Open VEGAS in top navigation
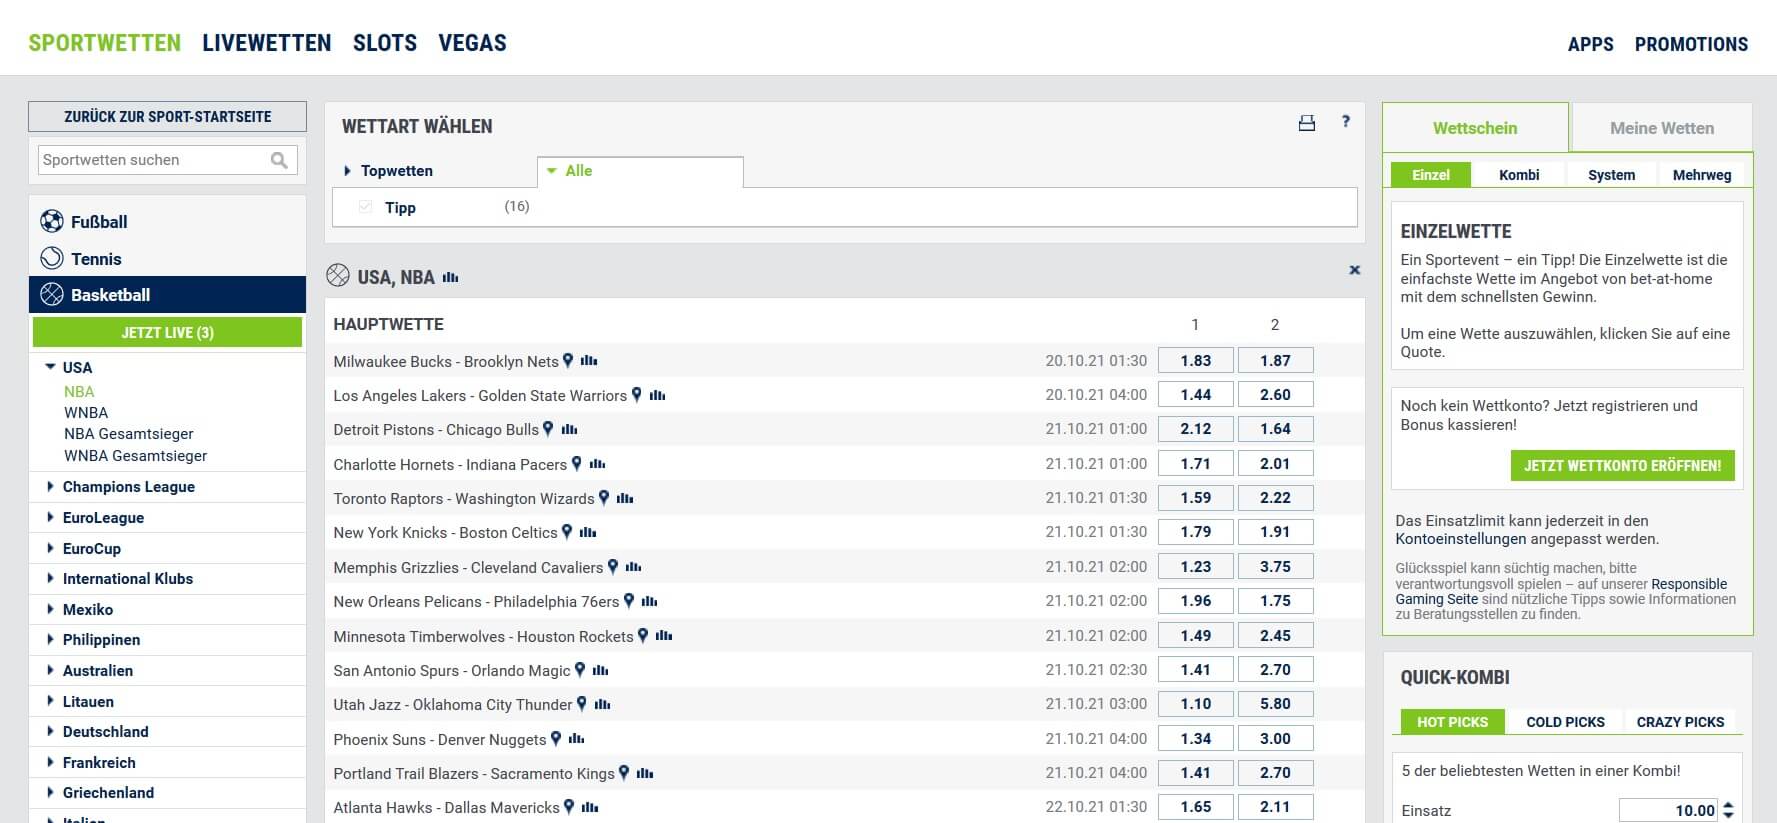Viewport: 1777px width, 823px height. (x=472, y=43)
